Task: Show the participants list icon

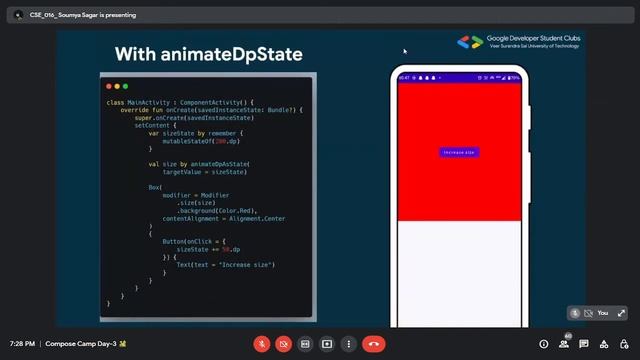Action: point(564,344)
